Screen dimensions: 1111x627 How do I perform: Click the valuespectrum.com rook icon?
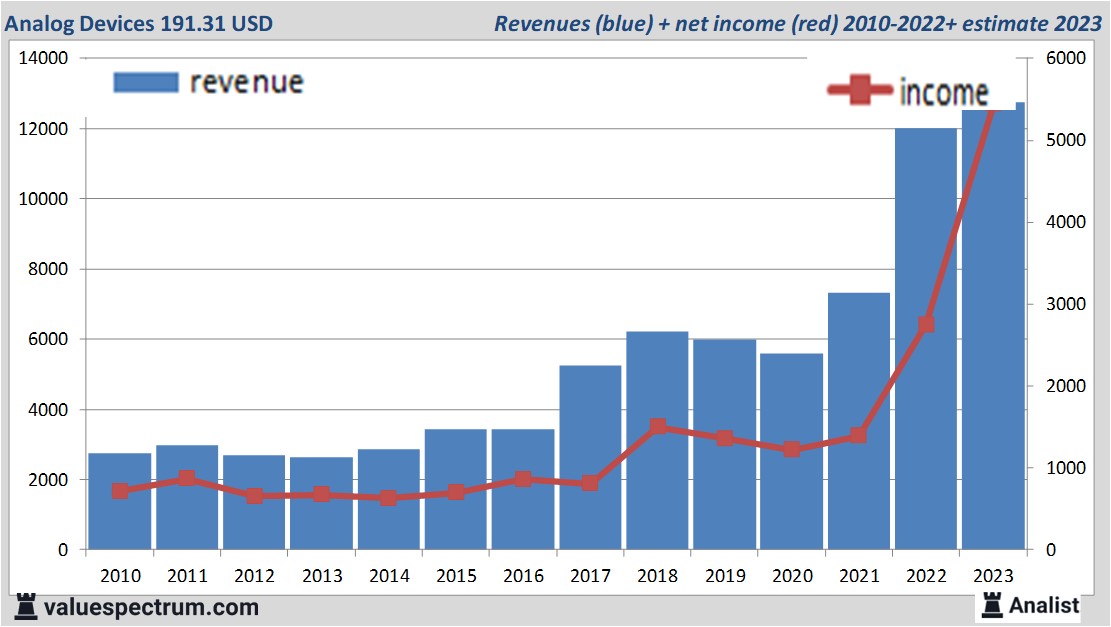(x=25, y=606)
